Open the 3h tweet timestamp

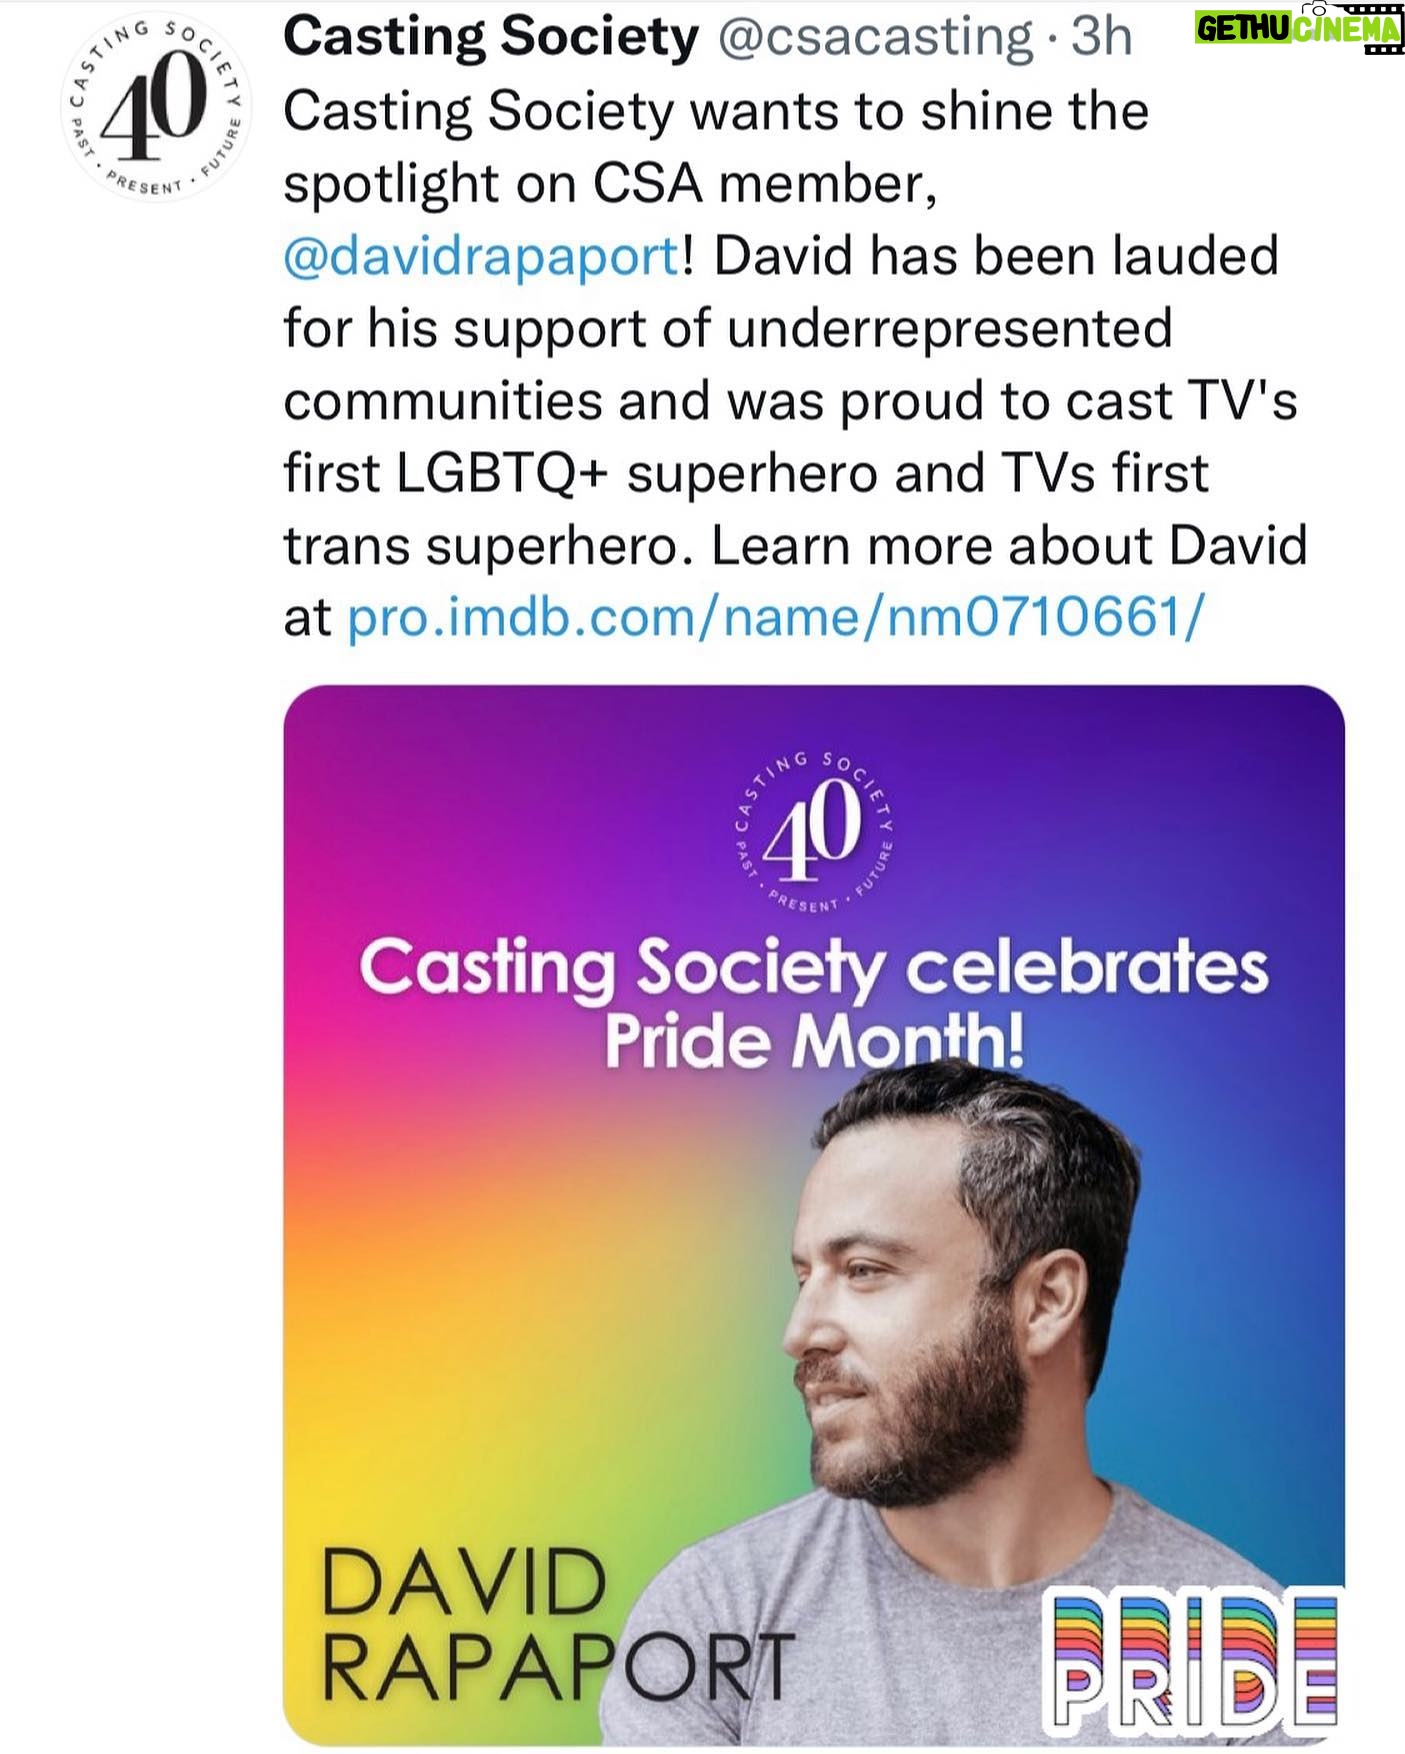(1102, 37)
